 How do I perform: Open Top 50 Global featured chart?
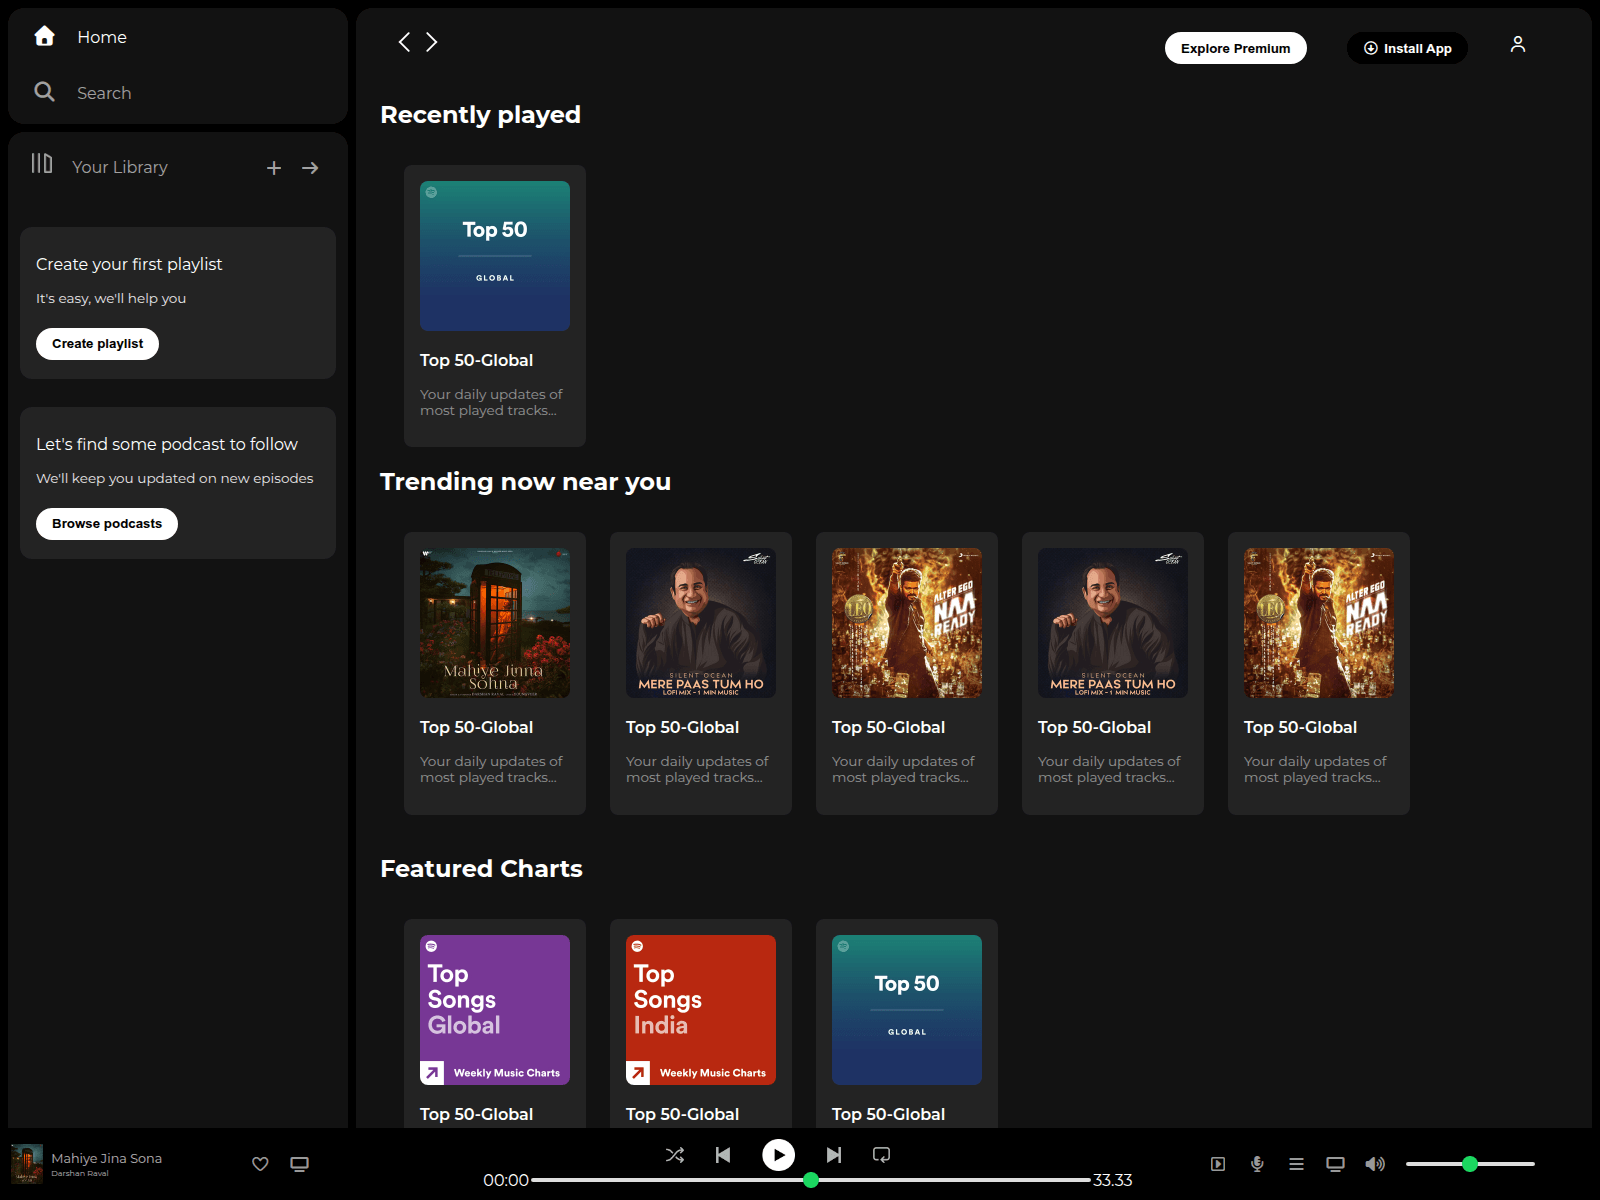click(x=907, y=1023)
